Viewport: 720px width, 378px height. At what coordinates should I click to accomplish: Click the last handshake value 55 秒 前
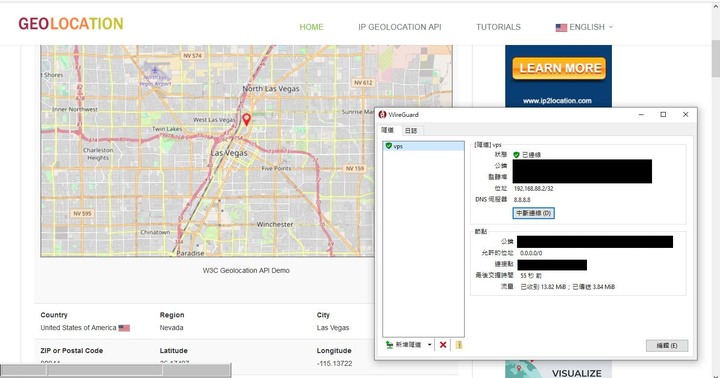pos(531,276)
